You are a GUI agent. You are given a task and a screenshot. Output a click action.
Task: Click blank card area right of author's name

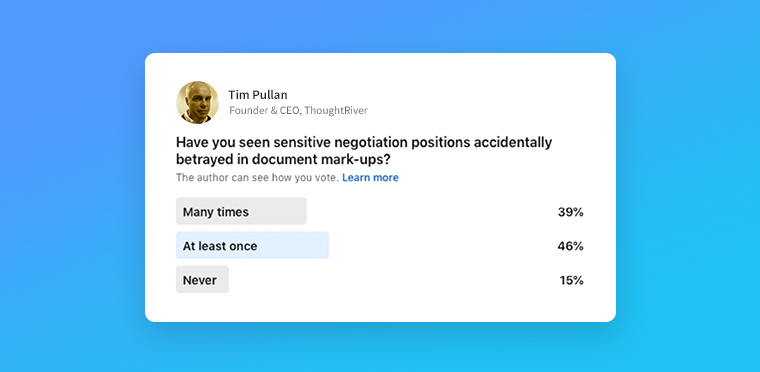(485, 102)
